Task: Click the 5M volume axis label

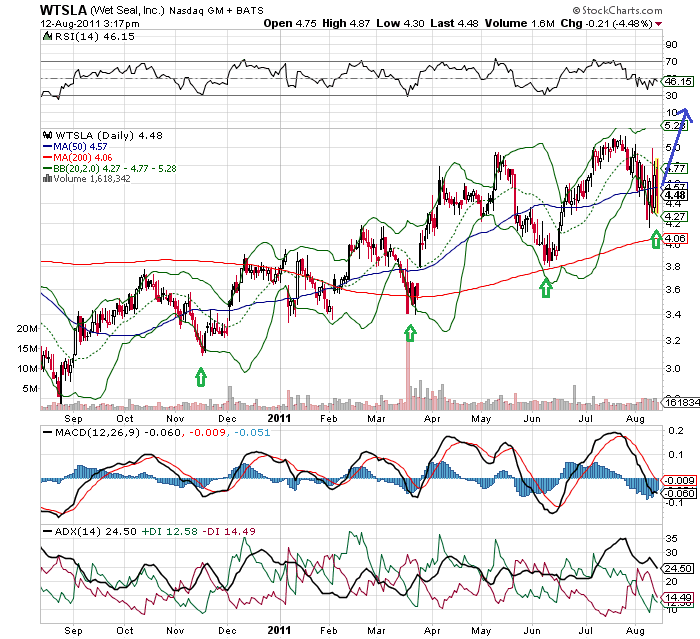Action: point(30,388)
